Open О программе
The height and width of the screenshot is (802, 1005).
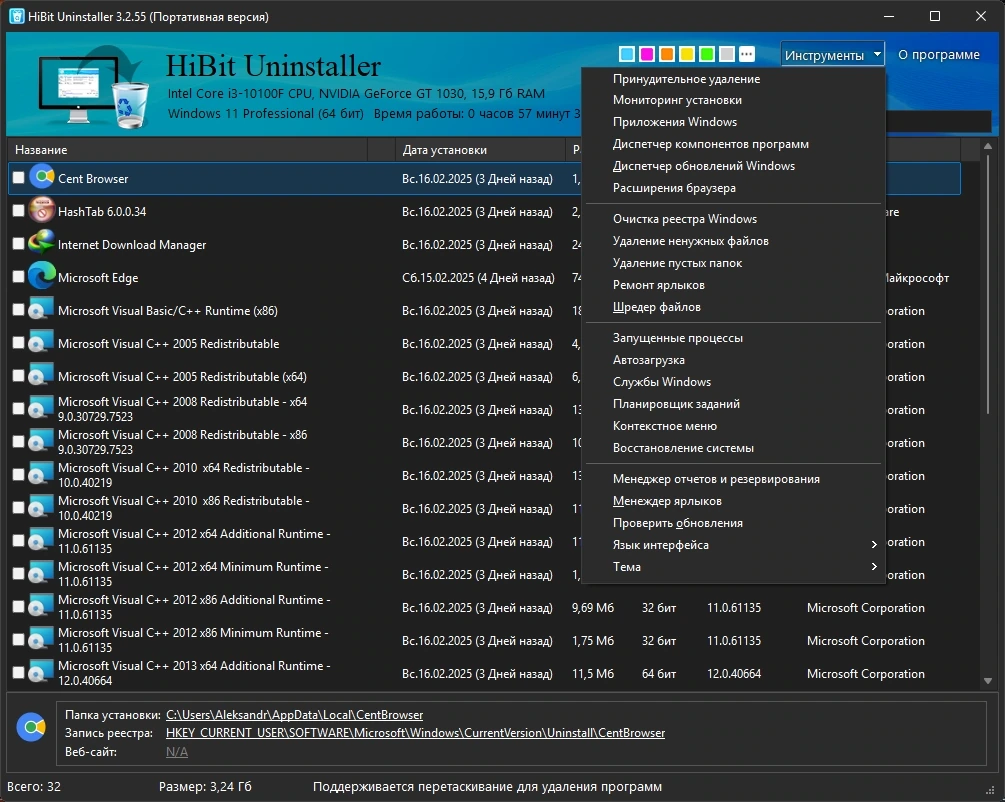pyautogui.click(x=938, y=54)
